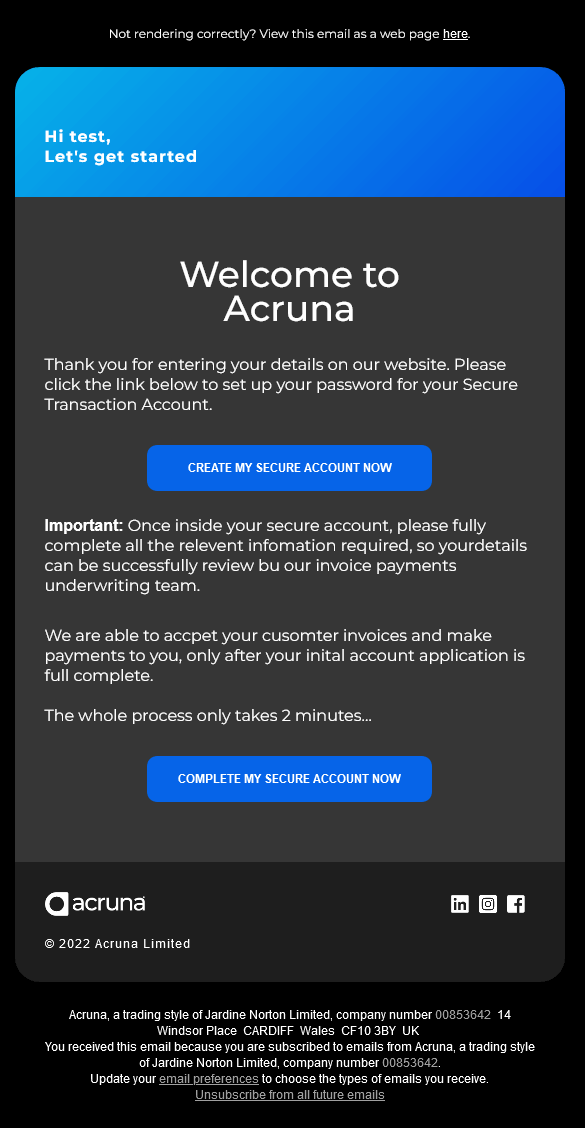Open the email as a web page via 'here'
Viewport: 585px width, 1128px height.
(x=455, y=33)
